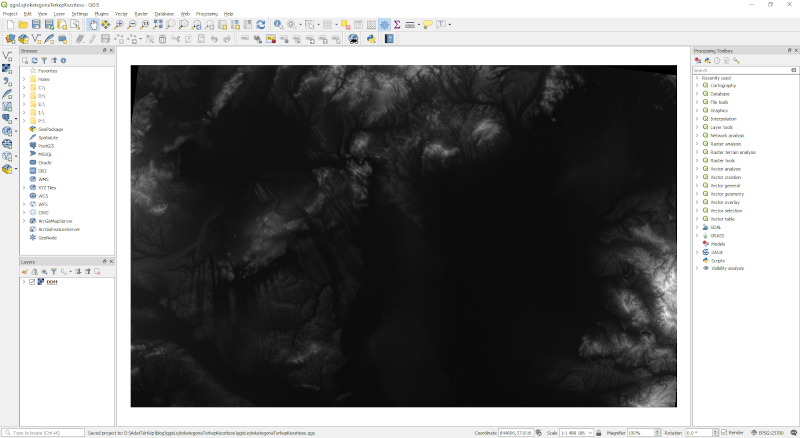Toggle the Render checkbox in status bar
The height and width of the screenshot is (438, 800).
(x=724, y=433)
